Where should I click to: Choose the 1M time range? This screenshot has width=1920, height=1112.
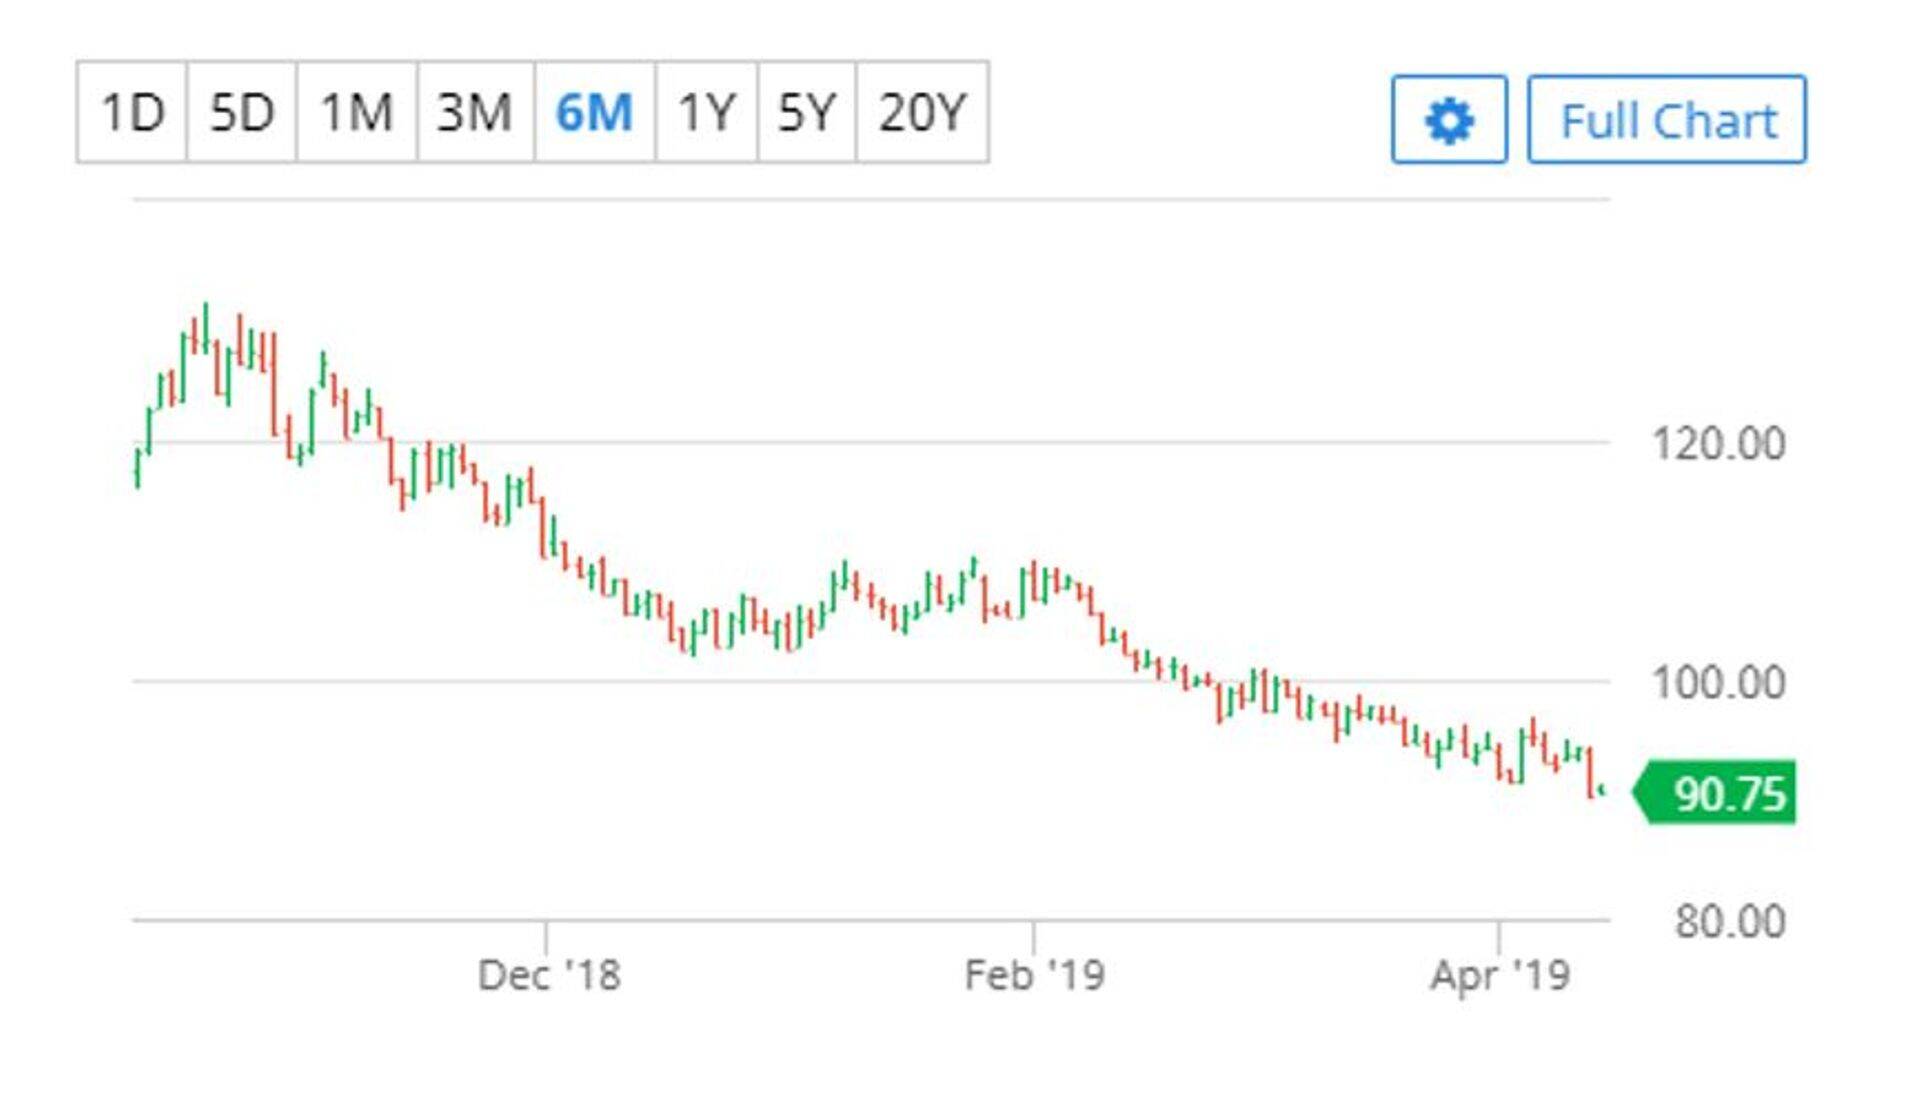coord(356,112)
